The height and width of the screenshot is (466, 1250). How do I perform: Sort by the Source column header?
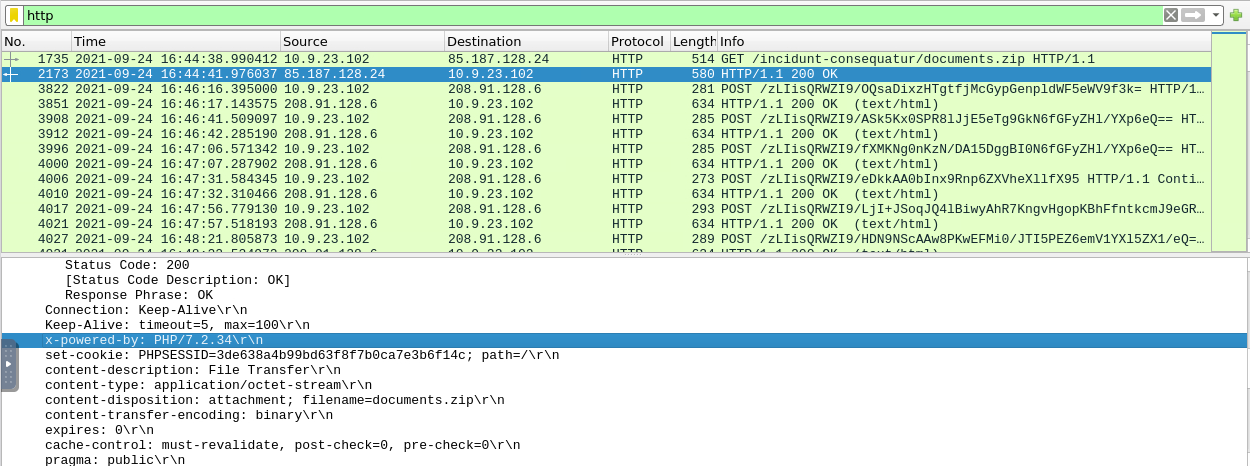tap(362, 41)
